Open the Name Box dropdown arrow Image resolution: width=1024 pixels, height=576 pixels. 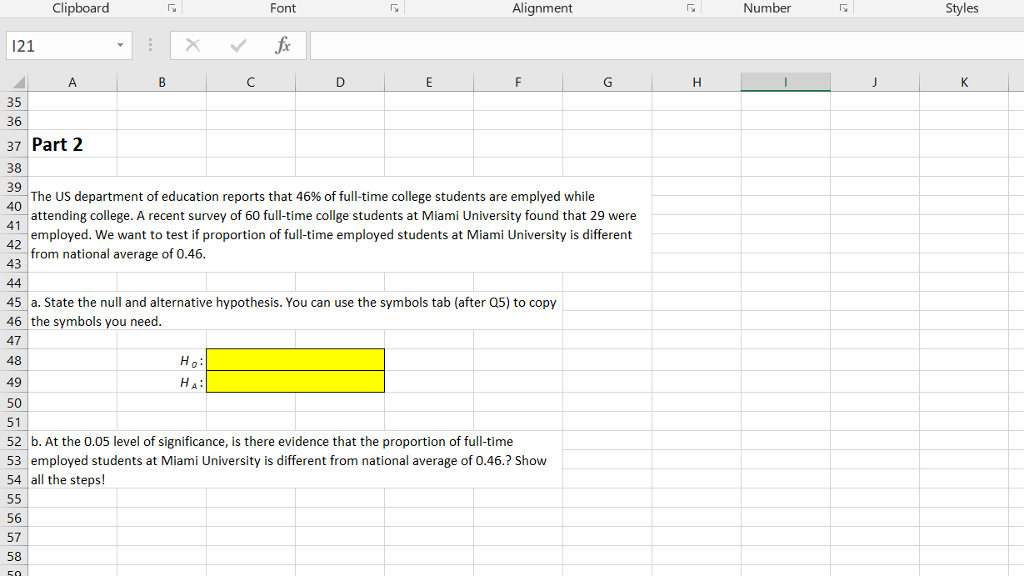(x=119, y=45)
